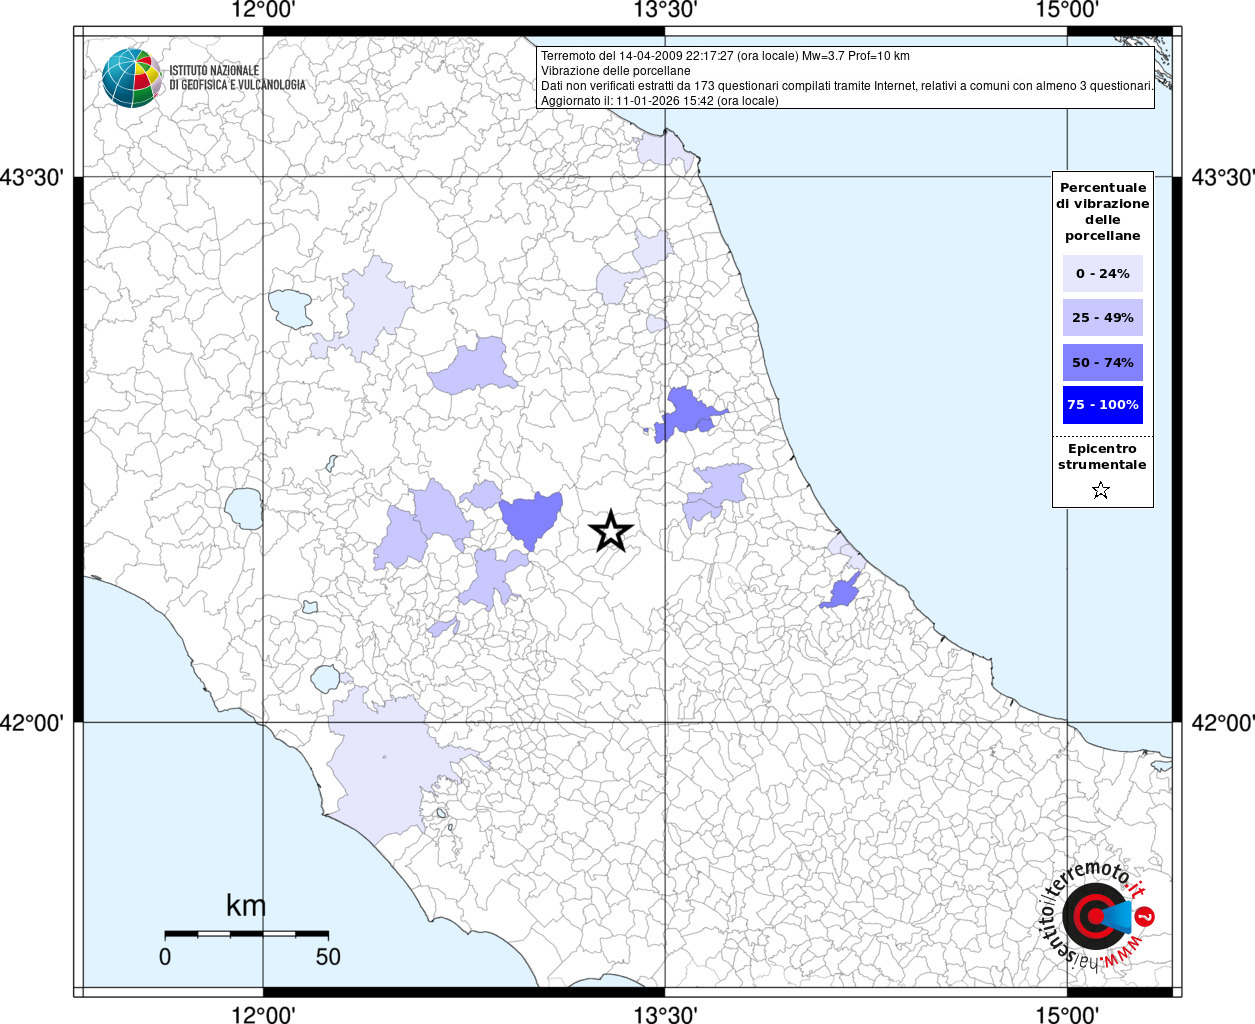The width and height of the screenshot is (1255, 1024).
Task: Click the 'Vibrazione delle porcellane' subtitle
Action: 615,71
